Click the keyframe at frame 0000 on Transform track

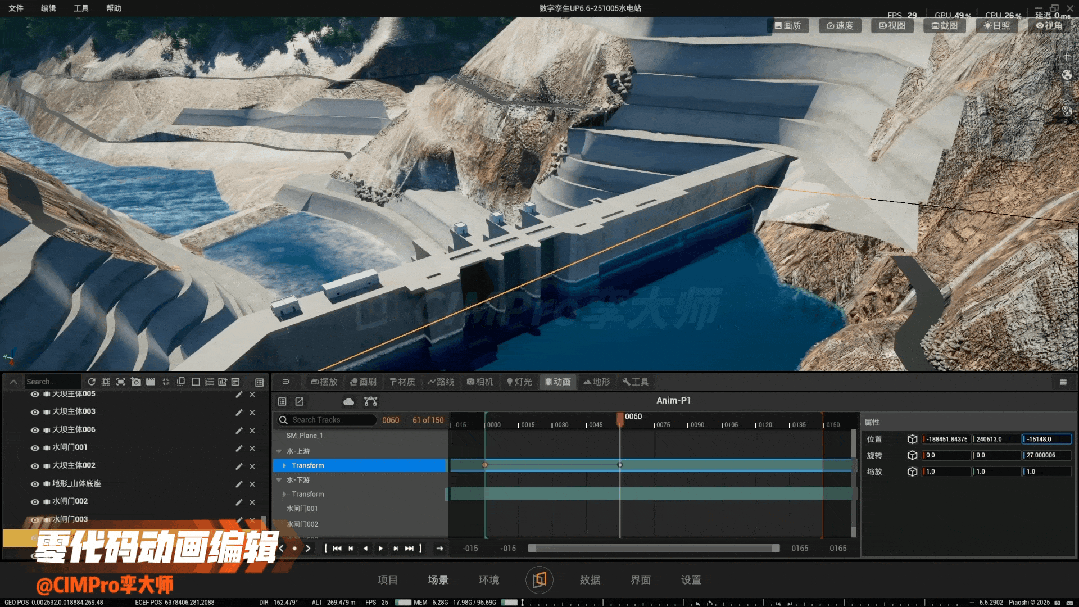(485, 465)
